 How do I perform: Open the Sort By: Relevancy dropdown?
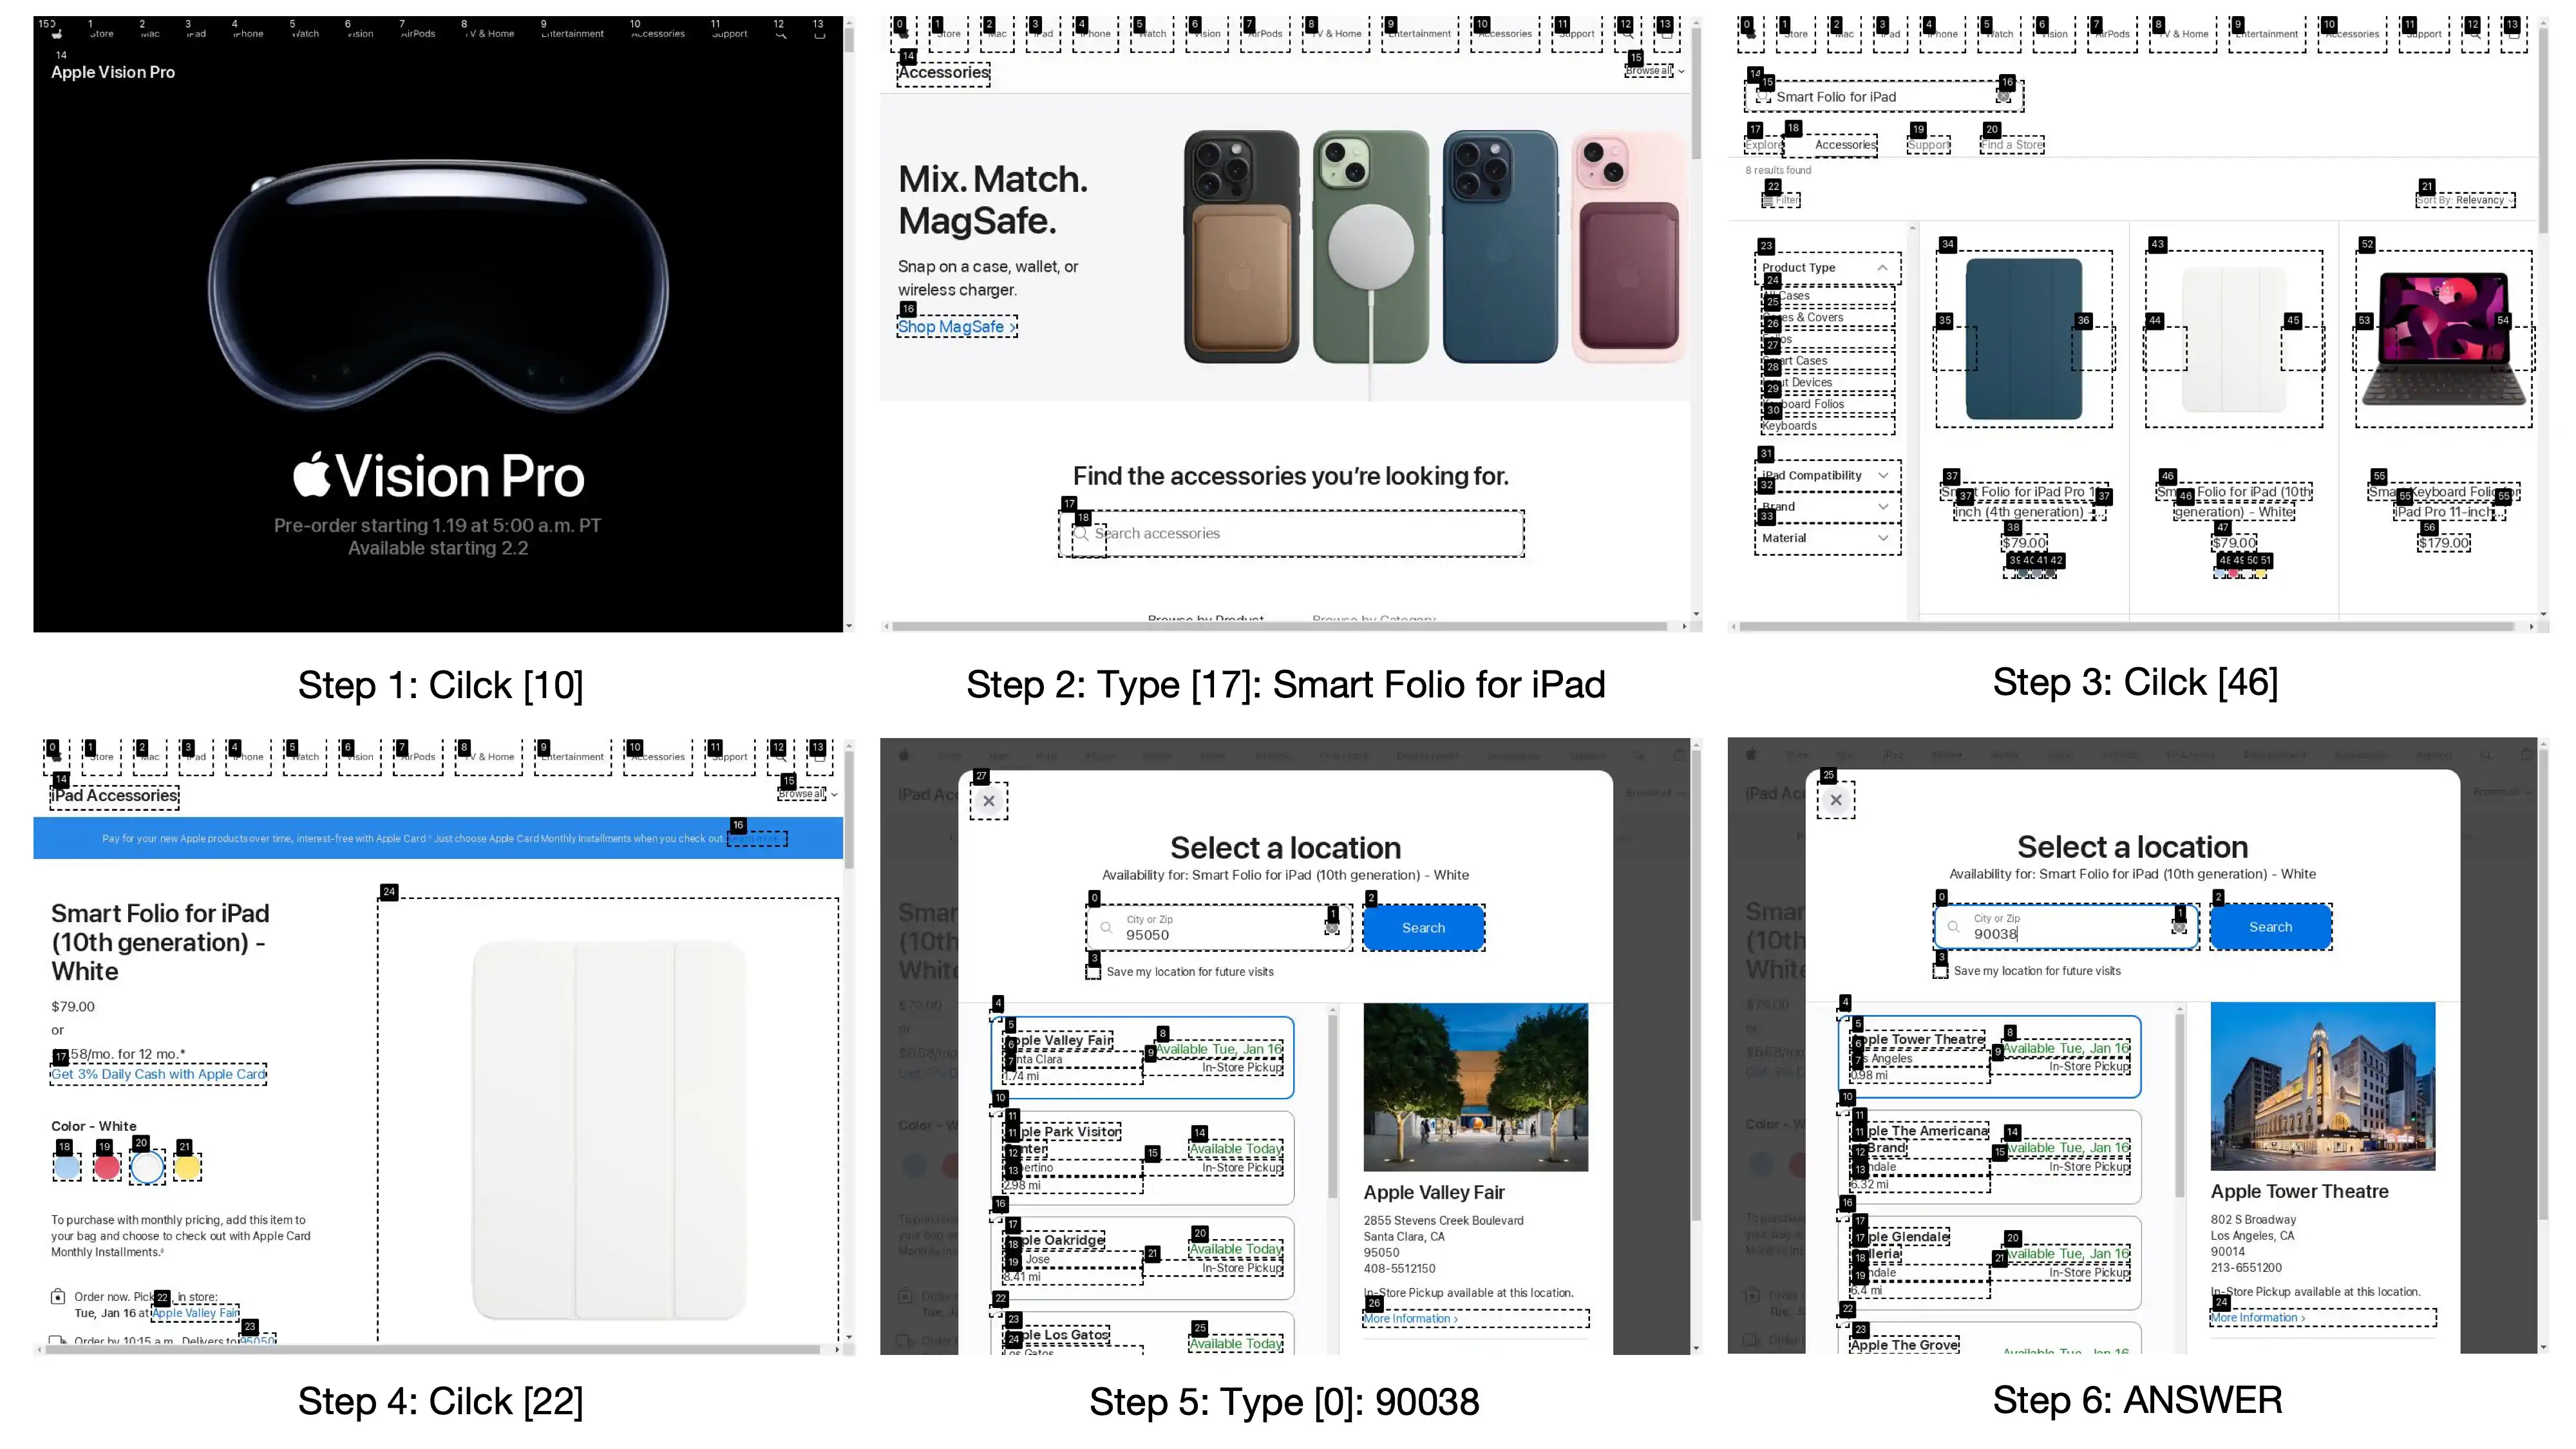[x=2465, y=200]
